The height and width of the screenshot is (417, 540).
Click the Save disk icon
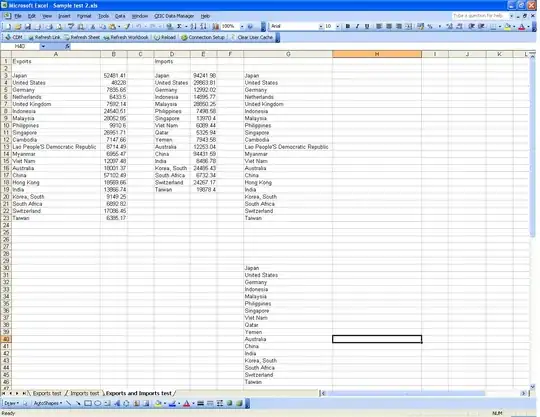pos(28,26)
